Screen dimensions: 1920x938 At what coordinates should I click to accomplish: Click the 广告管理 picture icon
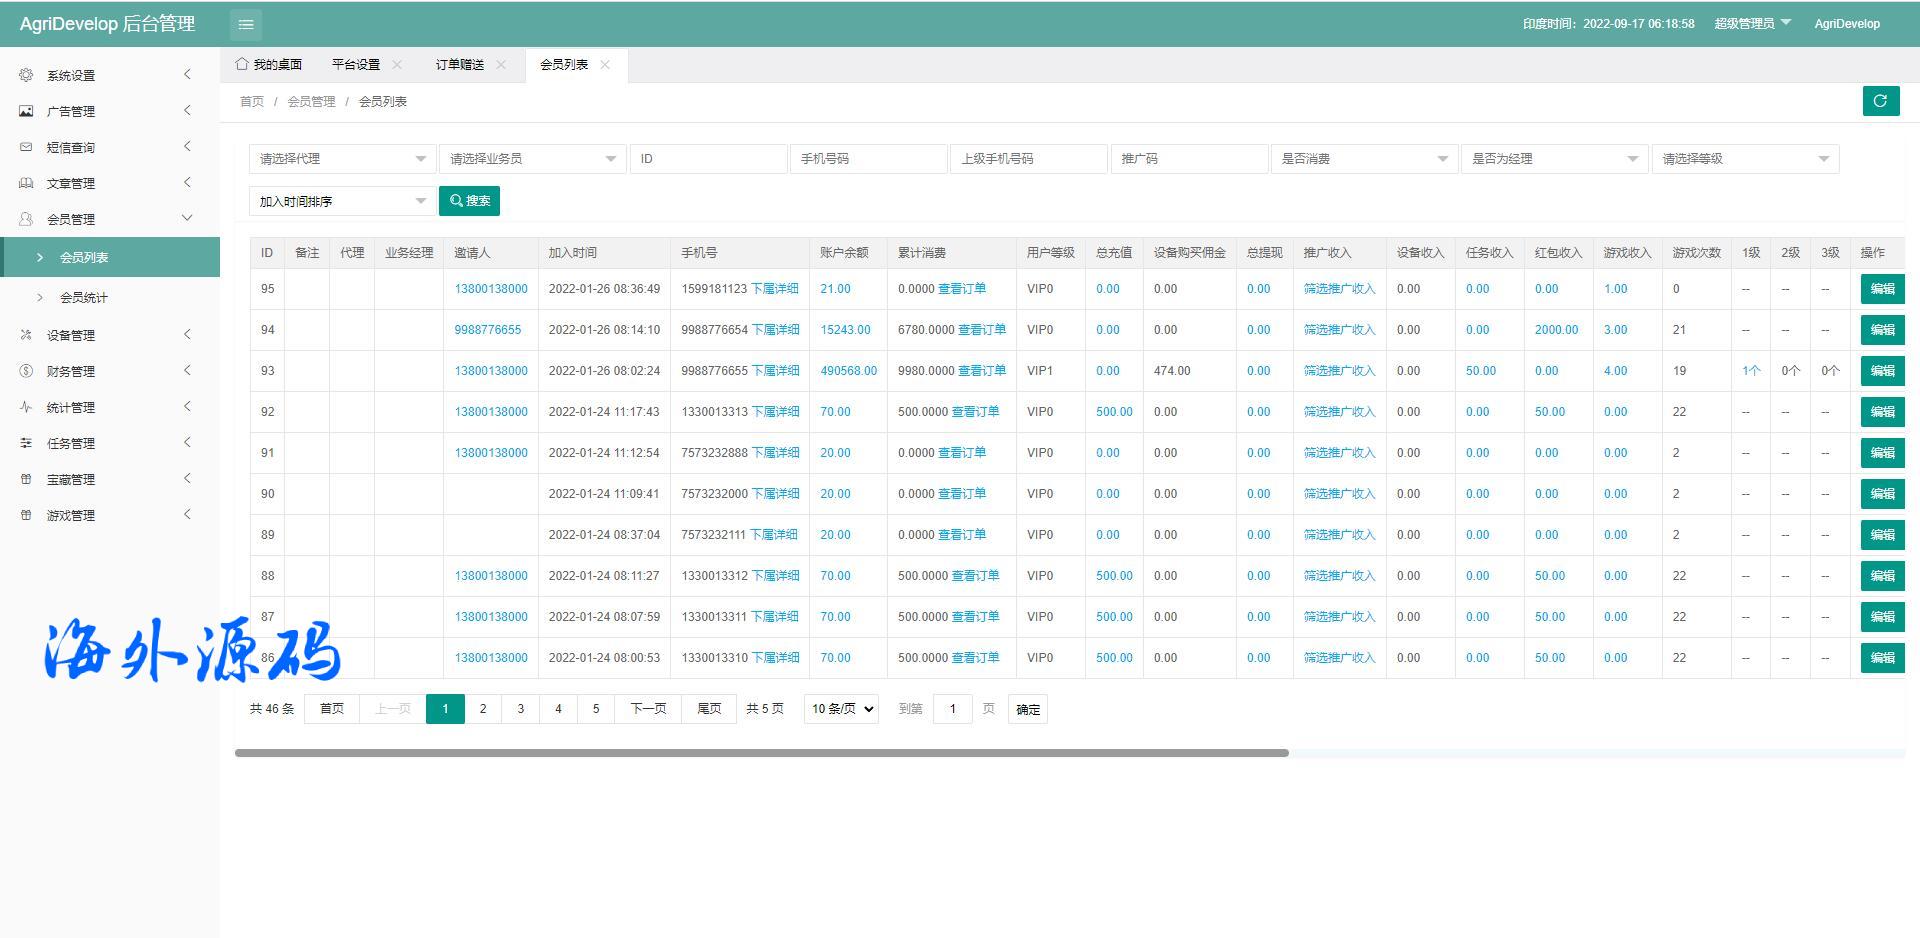(x=26, y=111)
